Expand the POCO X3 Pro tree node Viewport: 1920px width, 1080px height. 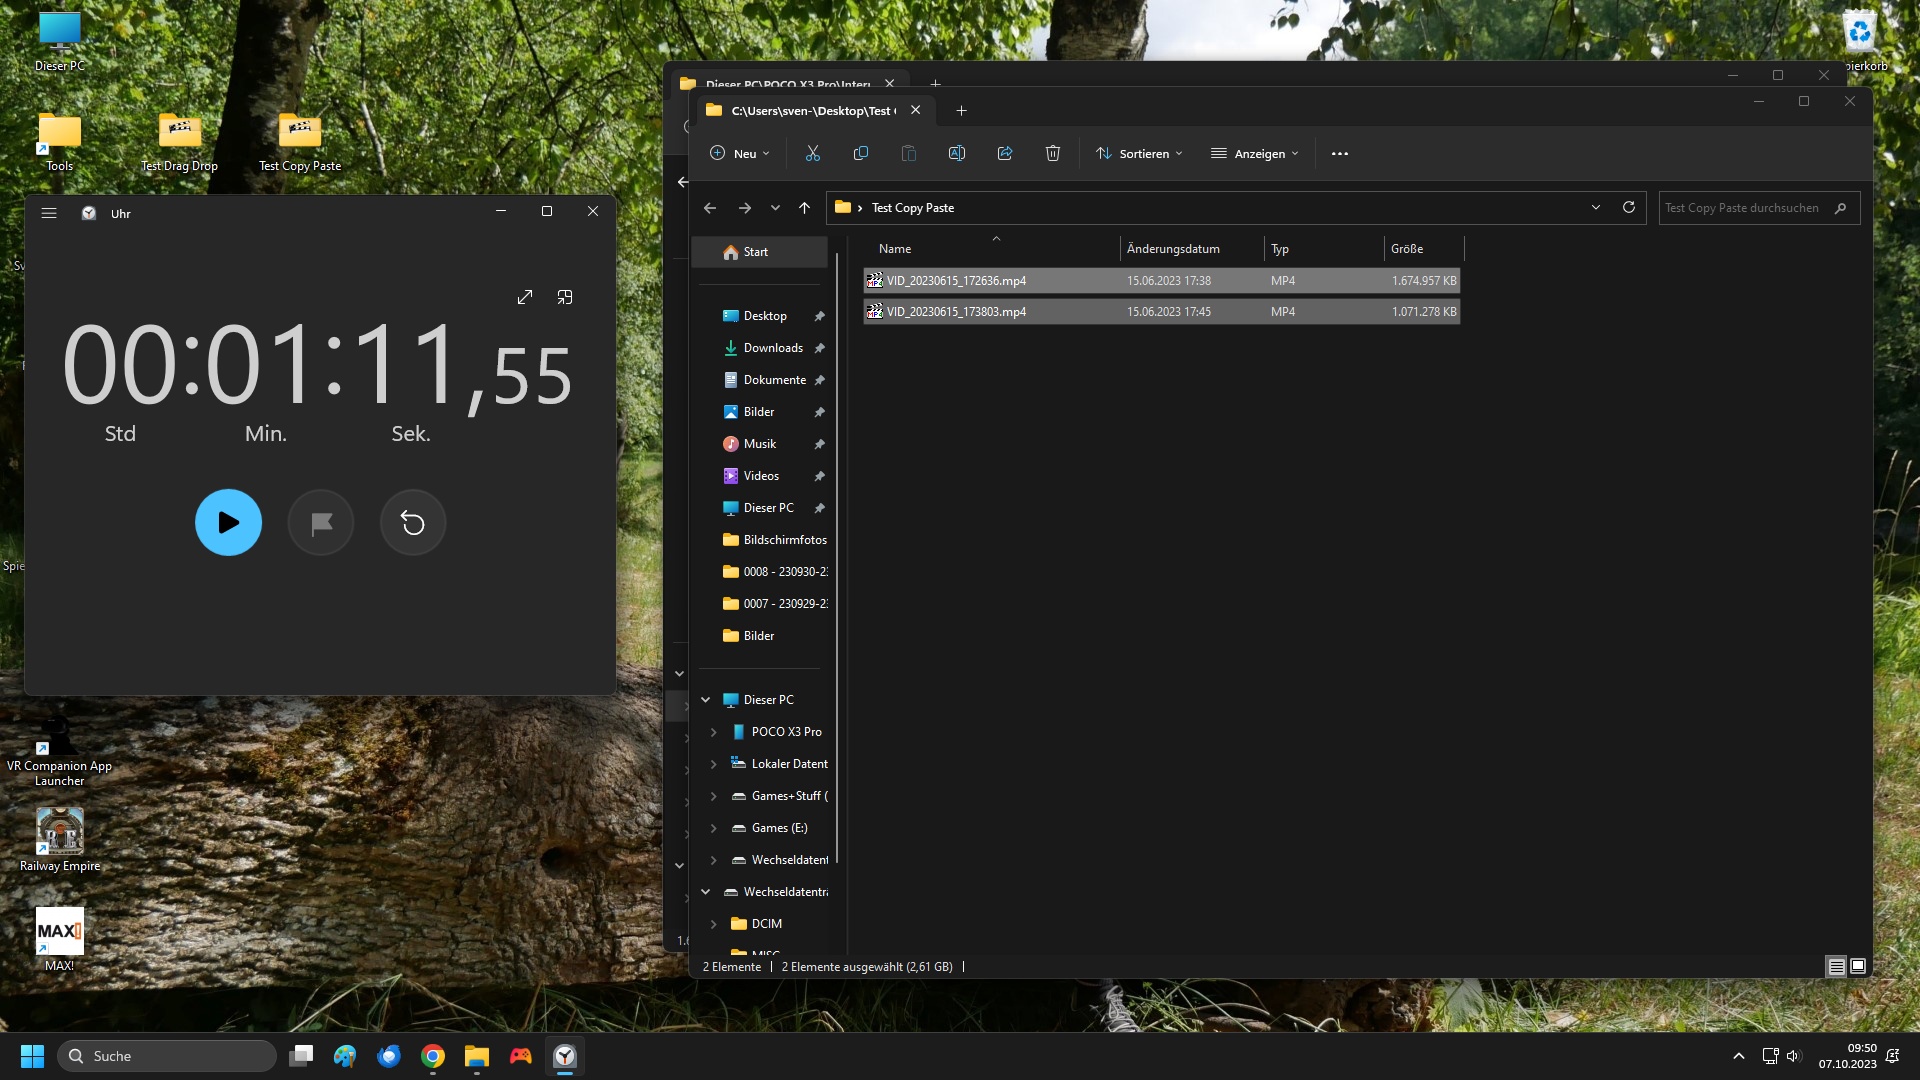tap(713, 732)
